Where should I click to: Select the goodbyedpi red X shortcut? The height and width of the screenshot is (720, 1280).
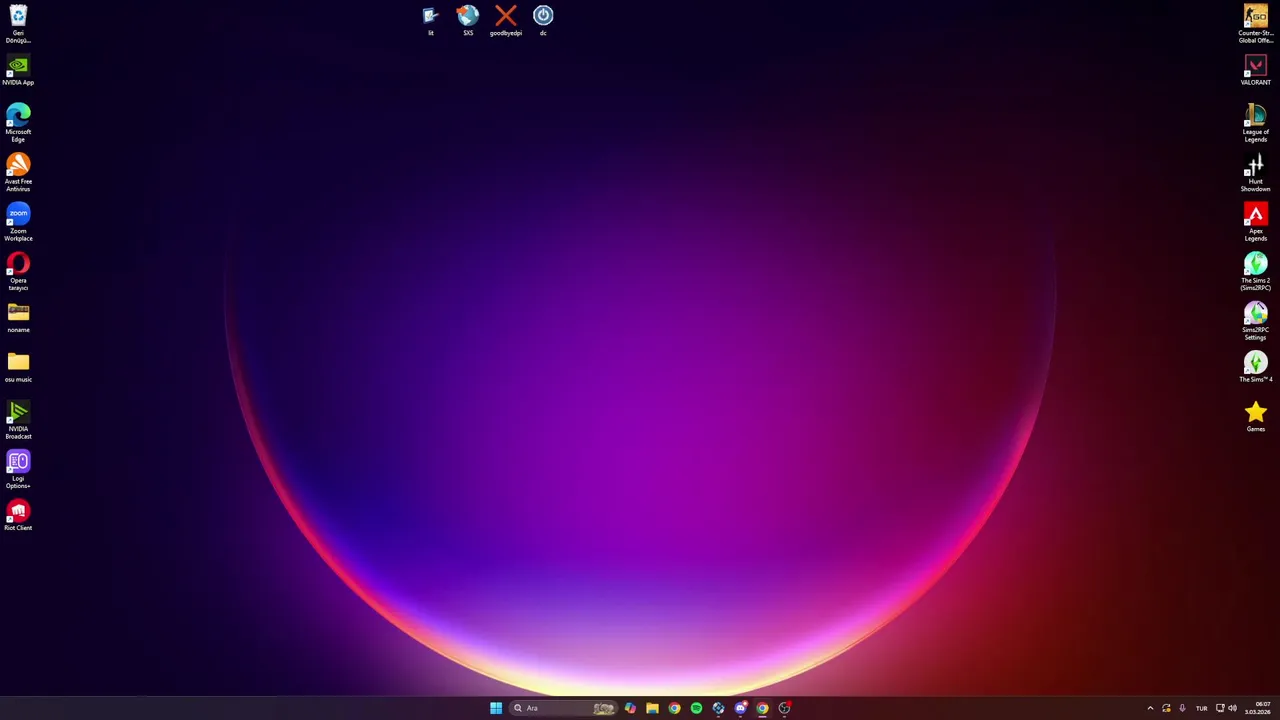pos(506,20)
